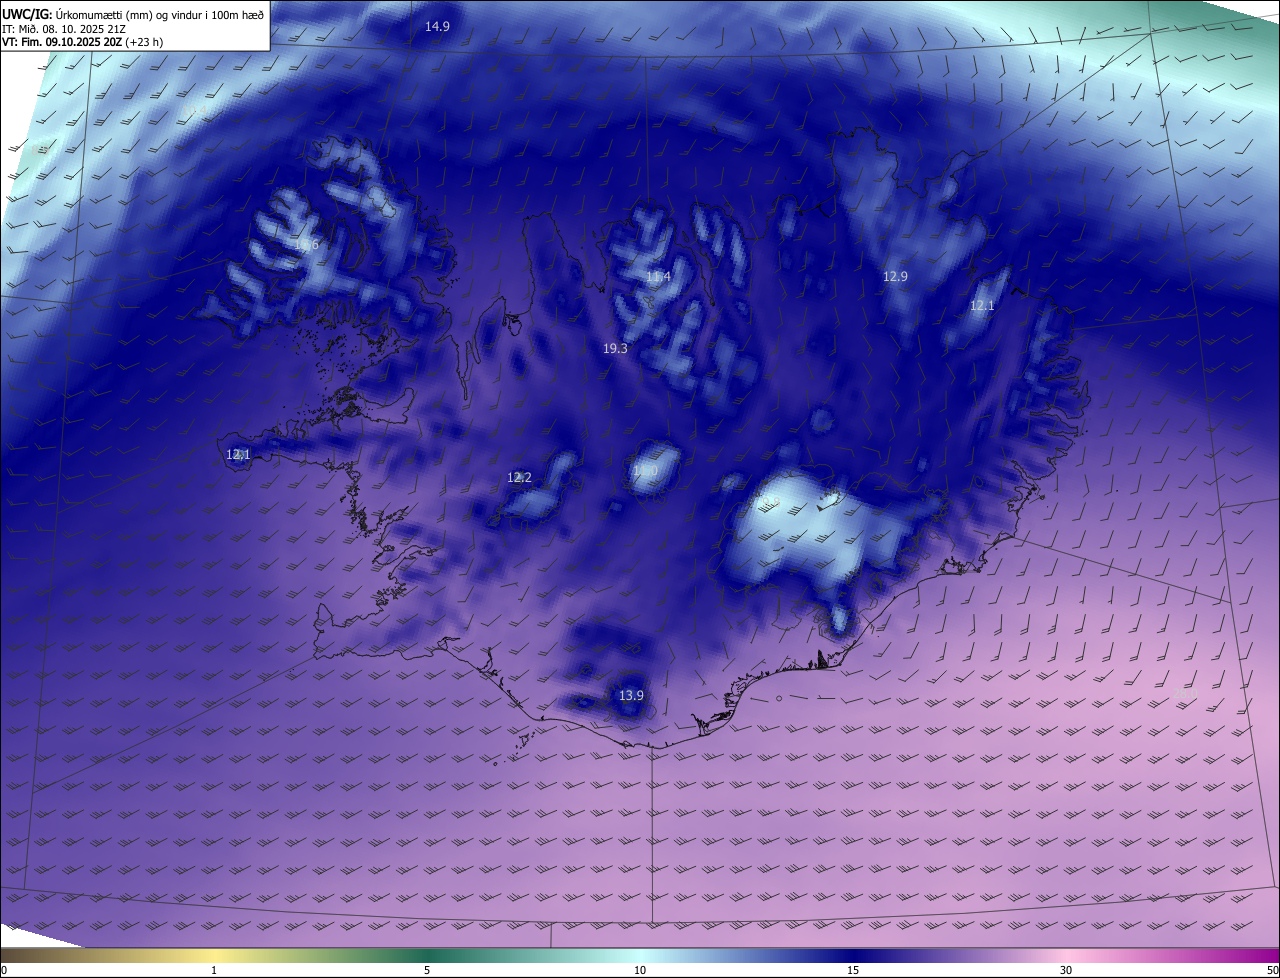1280x978 pixels.
Task: Click the 19.3 value on the map
Action: (615, 349)
